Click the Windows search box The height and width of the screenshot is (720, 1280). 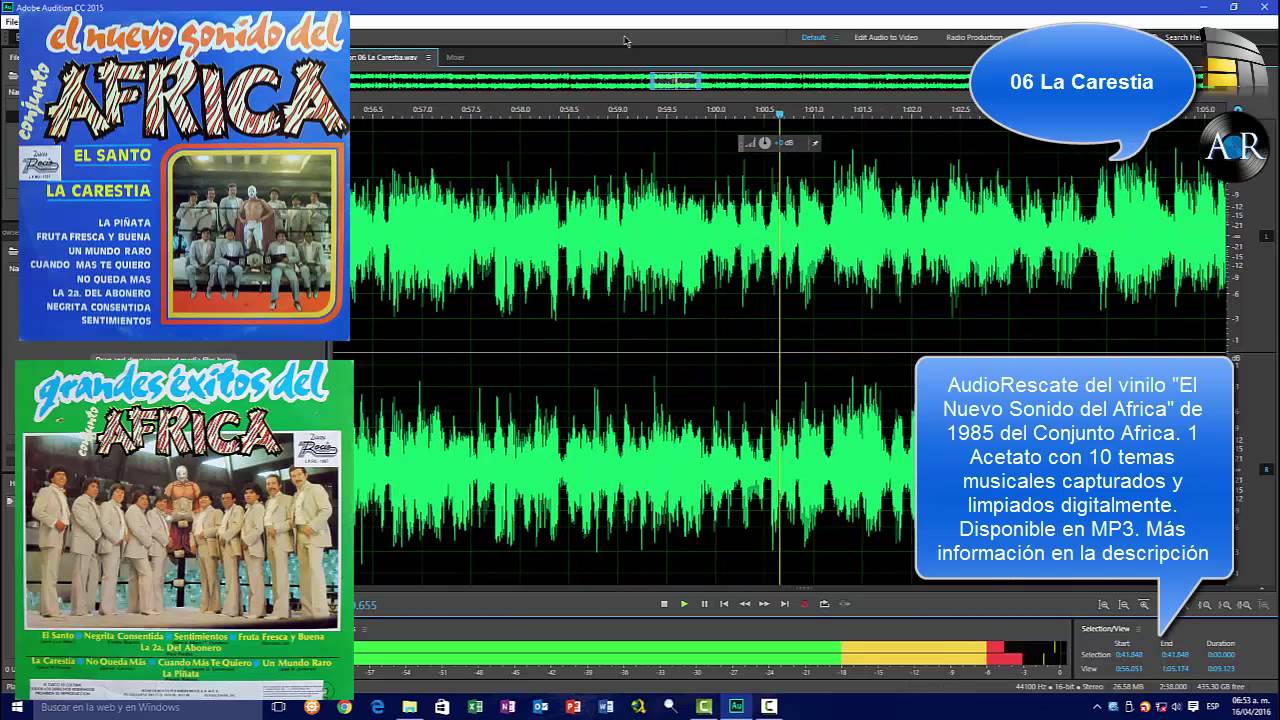click(x=147, y=707)
